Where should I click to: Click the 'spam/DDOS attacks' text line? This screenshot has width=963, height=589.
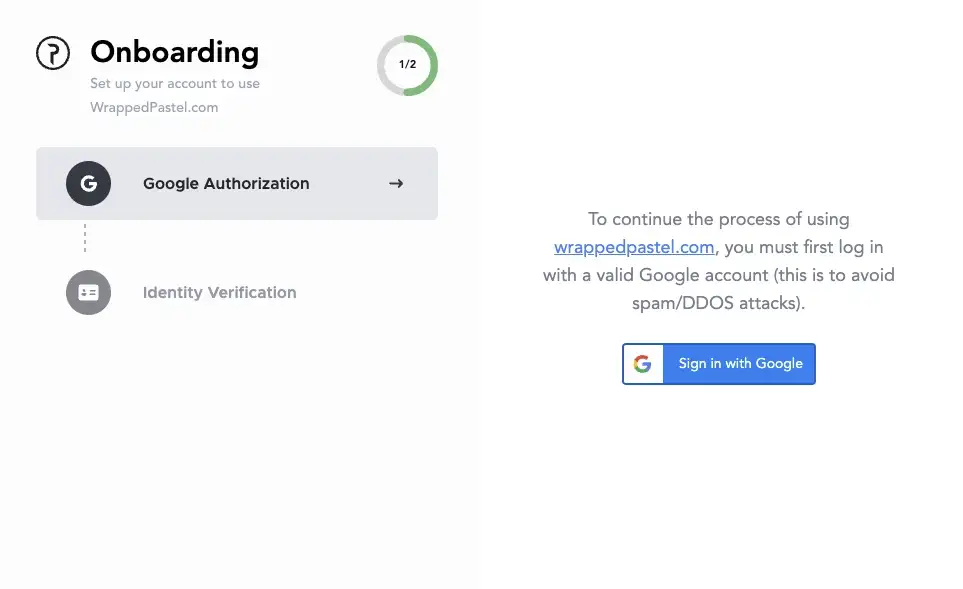718,303
